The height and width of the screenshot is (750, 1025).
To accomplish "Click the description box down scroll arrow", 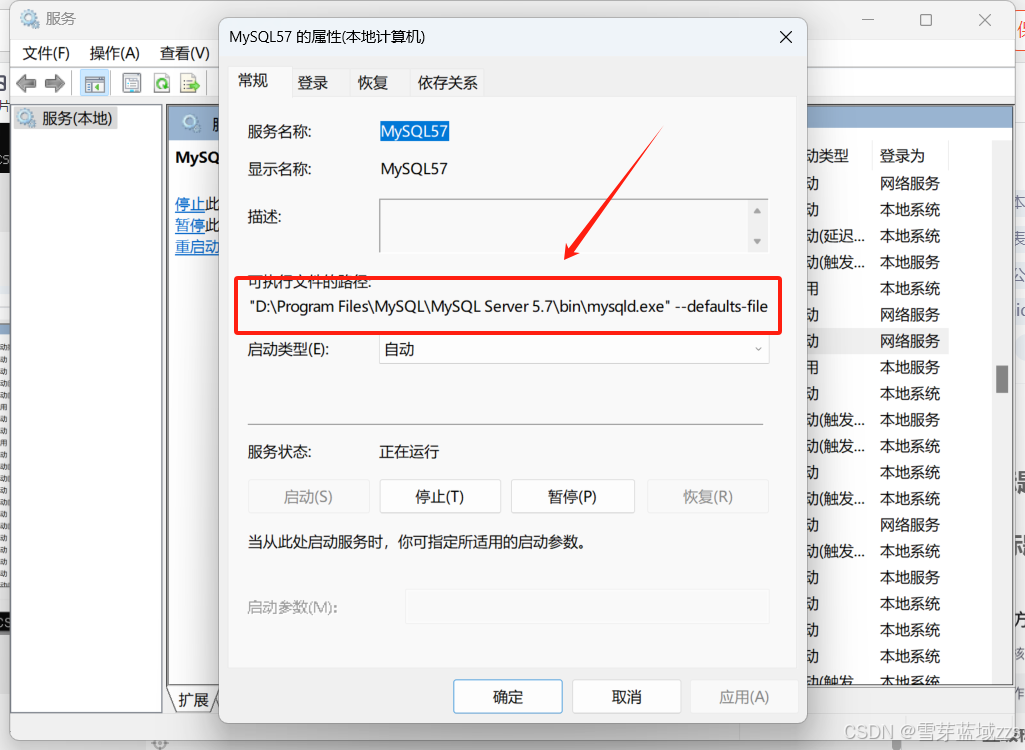I will pyautogui.click(x=757, y=241).
